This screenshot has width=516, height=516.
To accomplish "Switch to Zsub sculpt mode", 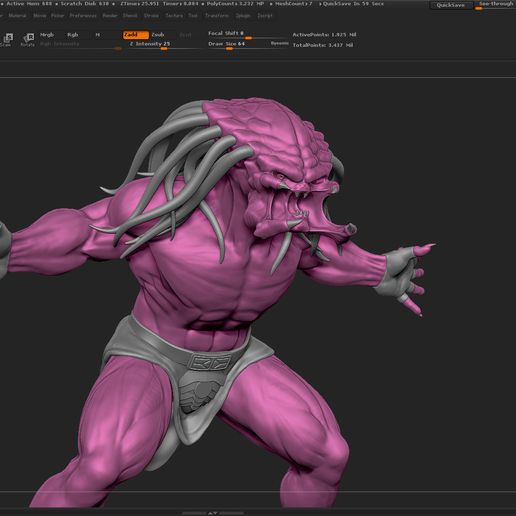I will point(158,35).
